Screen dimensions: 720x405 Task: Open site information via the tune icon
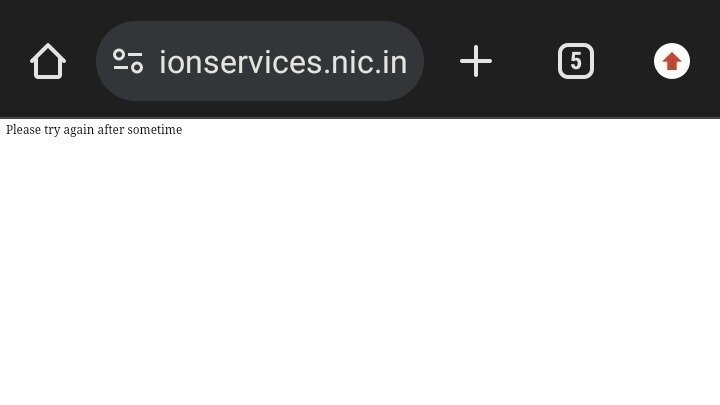[x=128, y=62]
